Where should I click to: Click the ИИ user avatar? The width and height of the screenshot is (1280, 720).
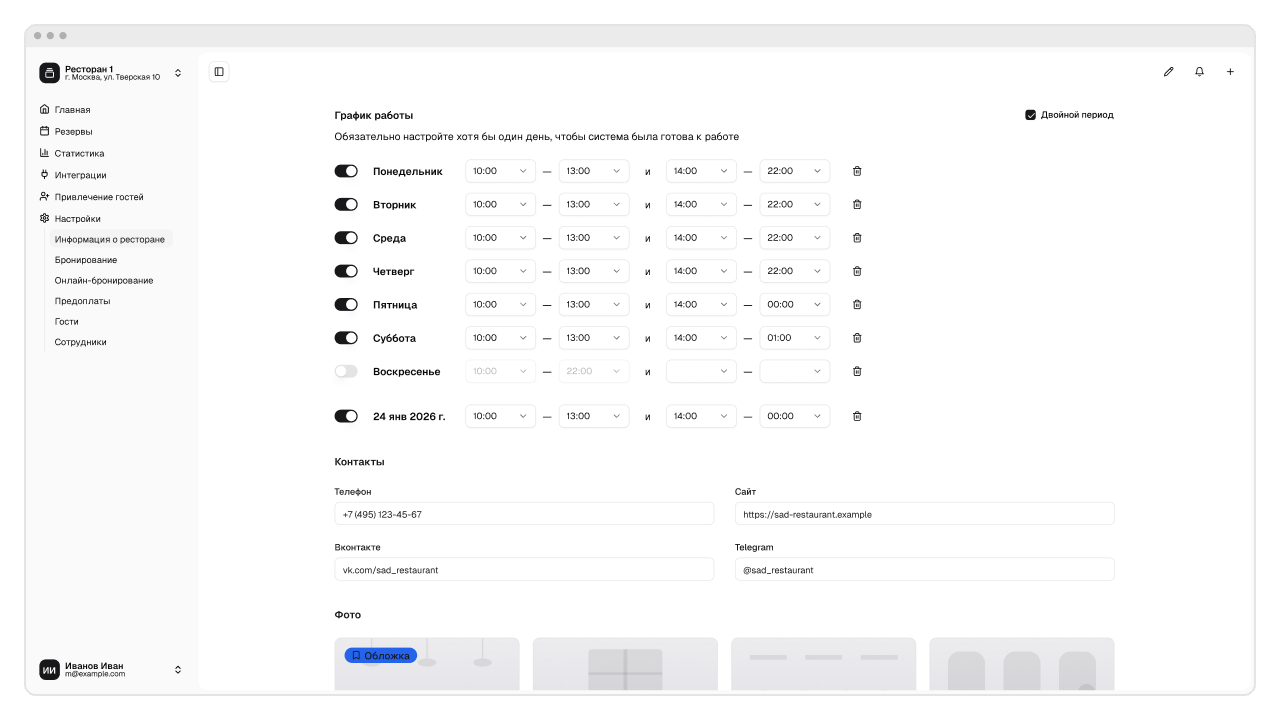(x=49, y=670)
